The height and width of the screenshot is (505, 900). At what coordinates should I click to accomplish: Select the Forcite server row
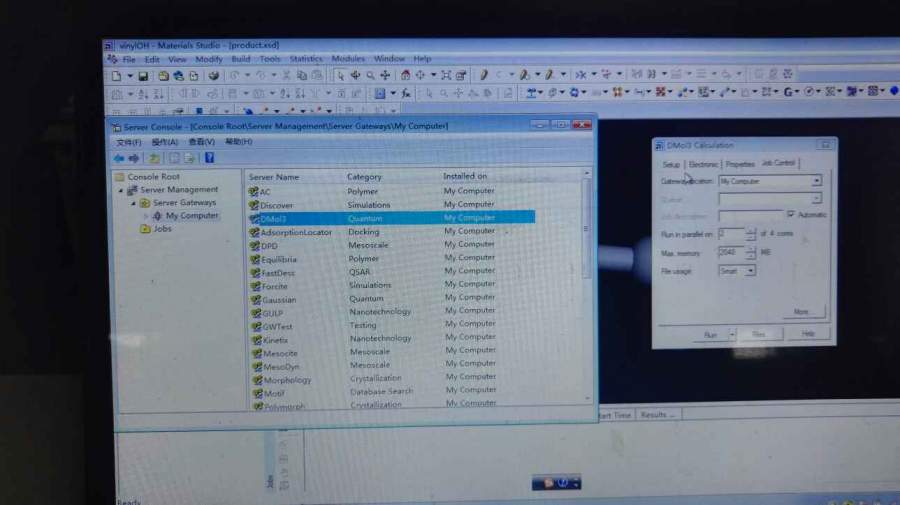coord(391,285)
